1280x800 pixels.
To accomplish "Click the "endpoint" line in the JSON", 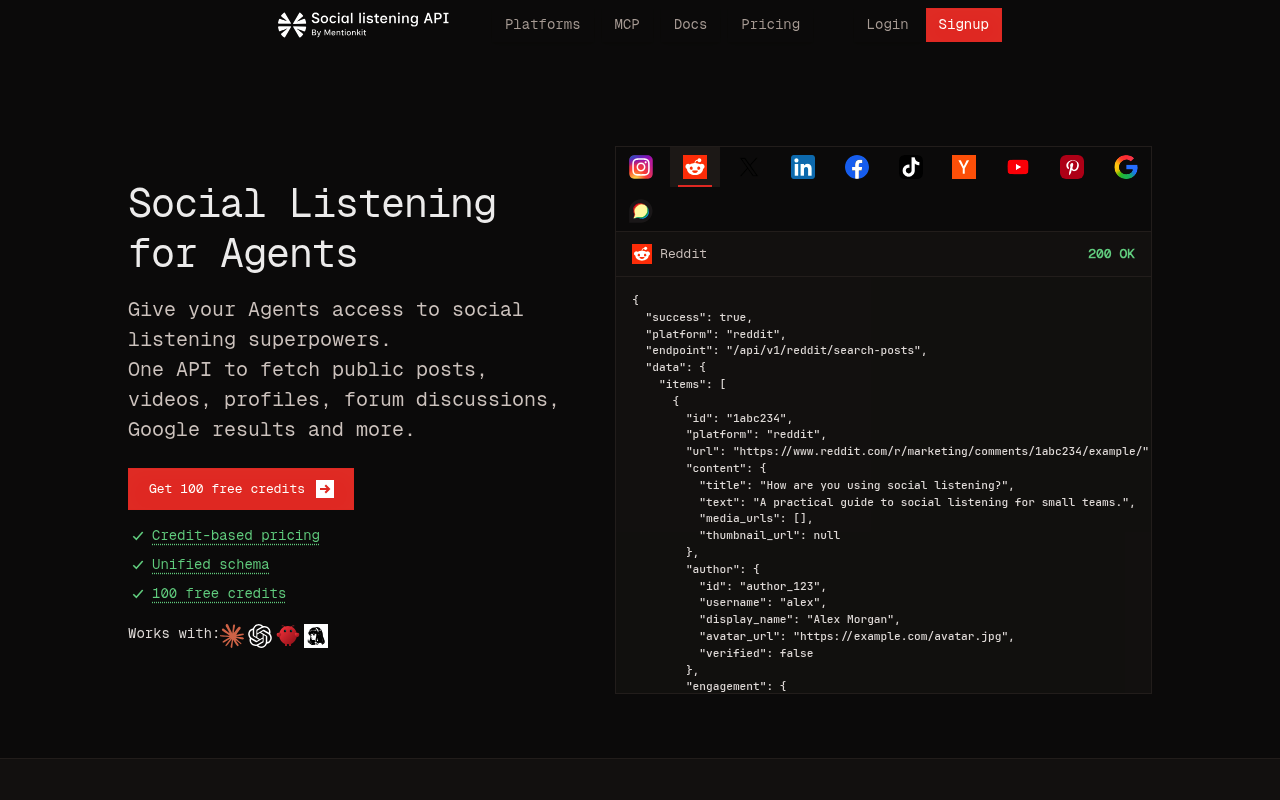I will click(787, 351).
